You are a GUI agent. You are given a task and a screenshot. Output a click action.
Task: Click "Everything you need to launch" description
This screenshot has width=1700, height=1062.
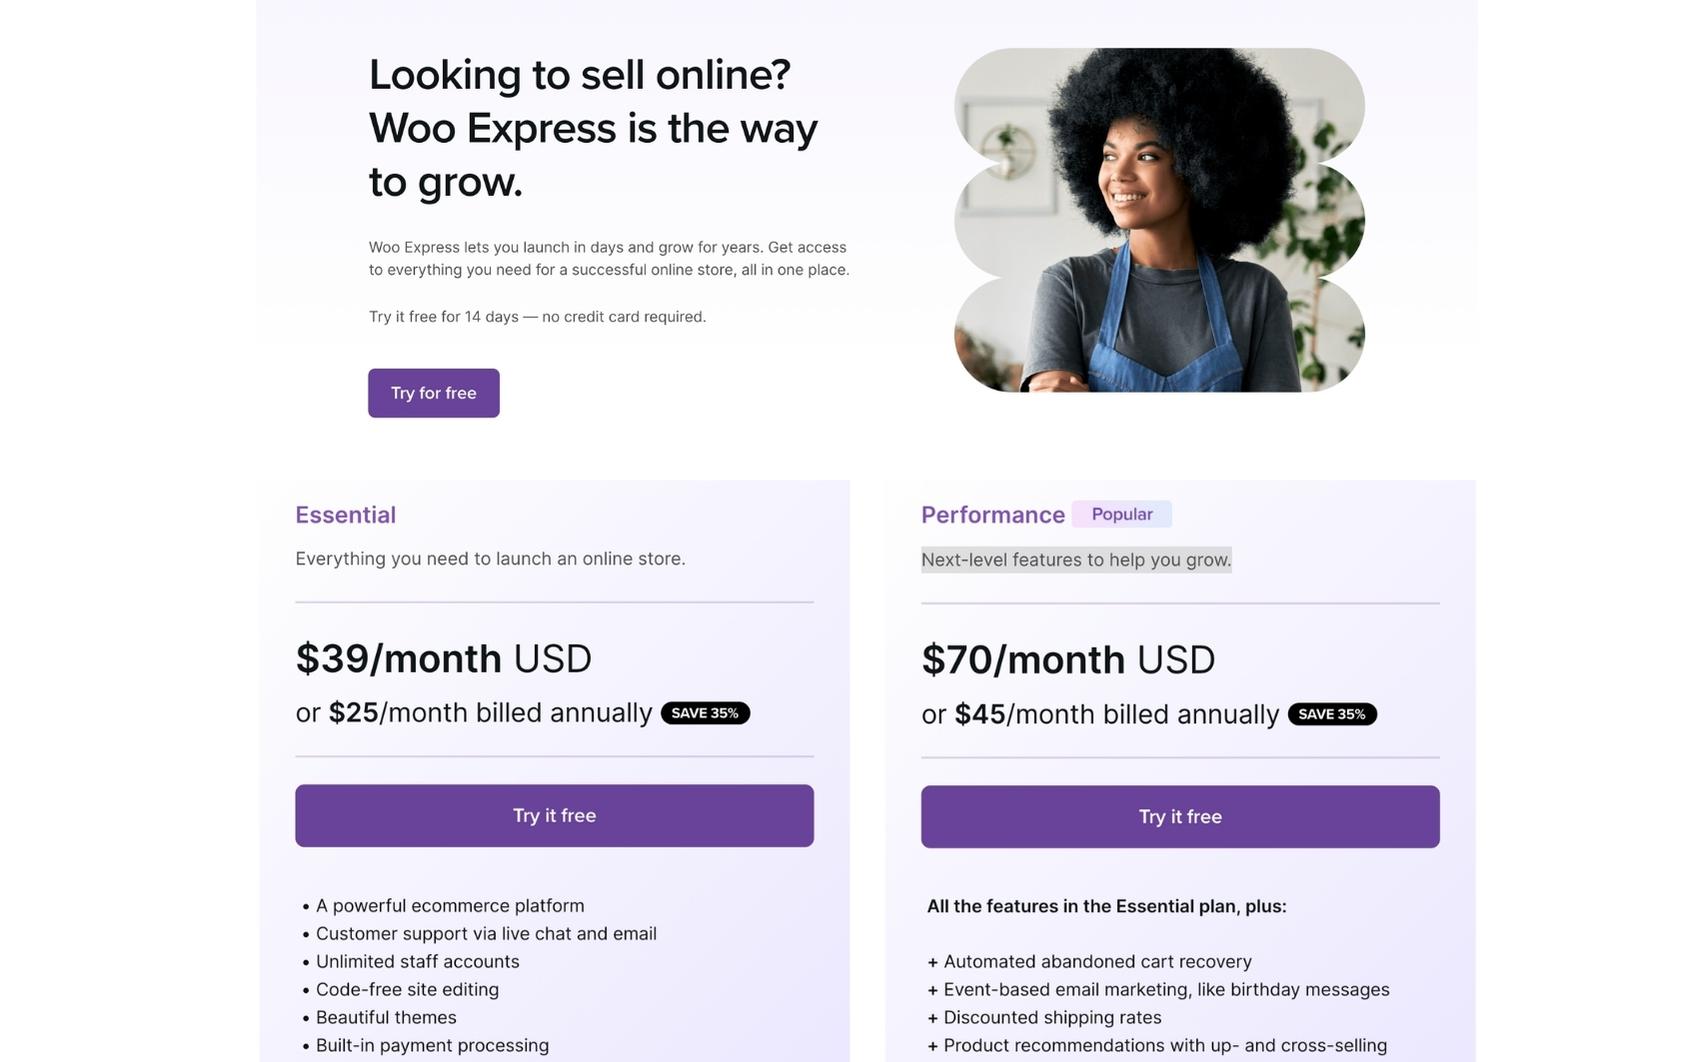coord(490,559)
